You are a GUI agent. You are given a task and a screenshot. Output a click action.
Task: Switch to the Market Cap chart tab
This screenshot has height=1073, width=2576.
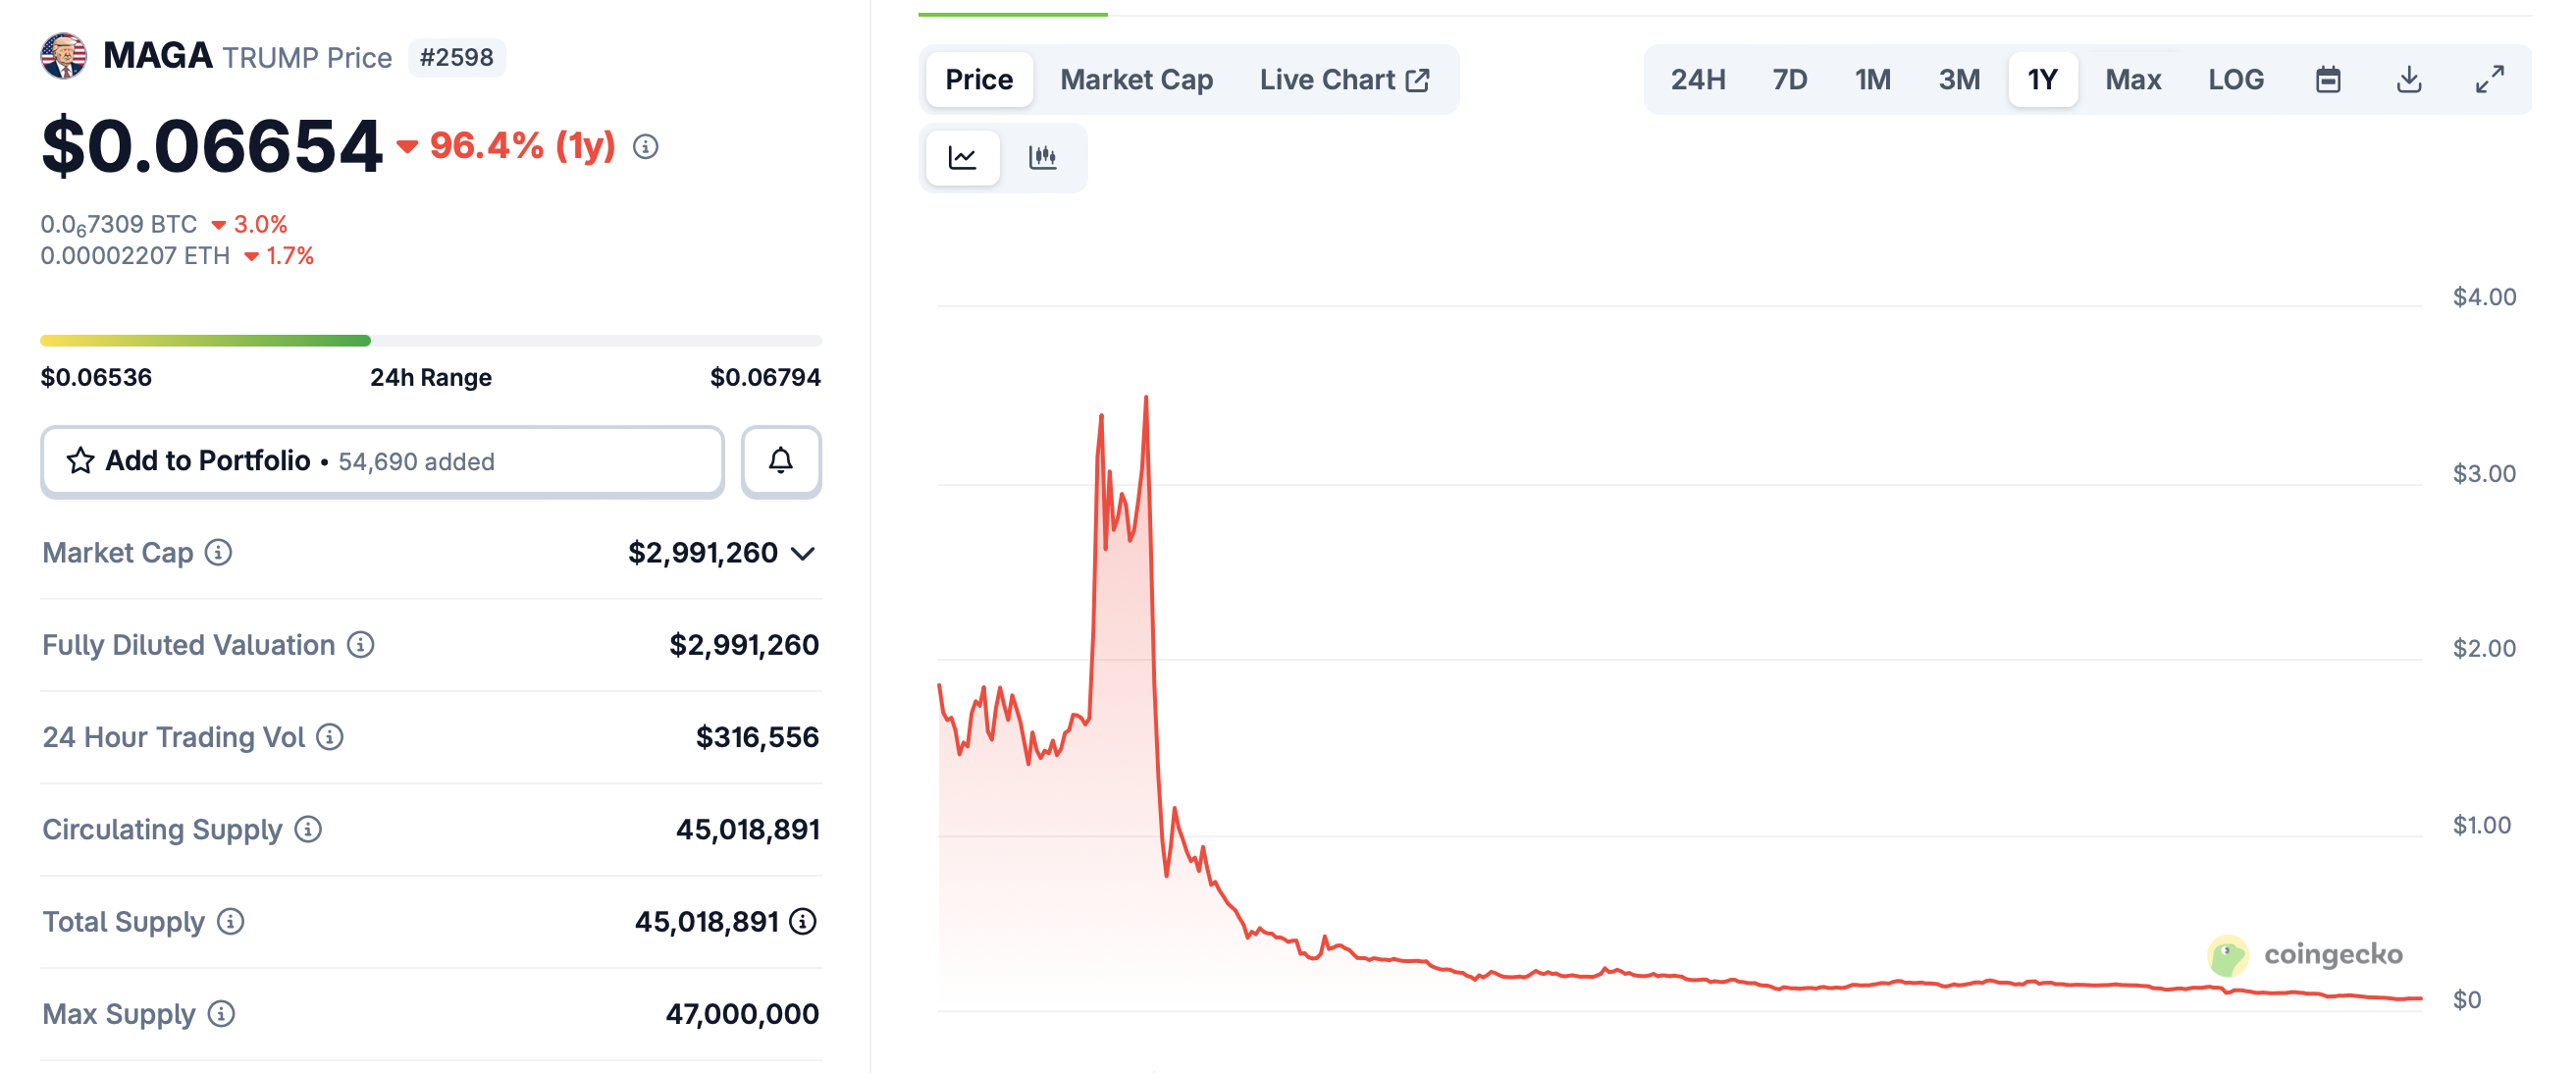(1136, 79)
